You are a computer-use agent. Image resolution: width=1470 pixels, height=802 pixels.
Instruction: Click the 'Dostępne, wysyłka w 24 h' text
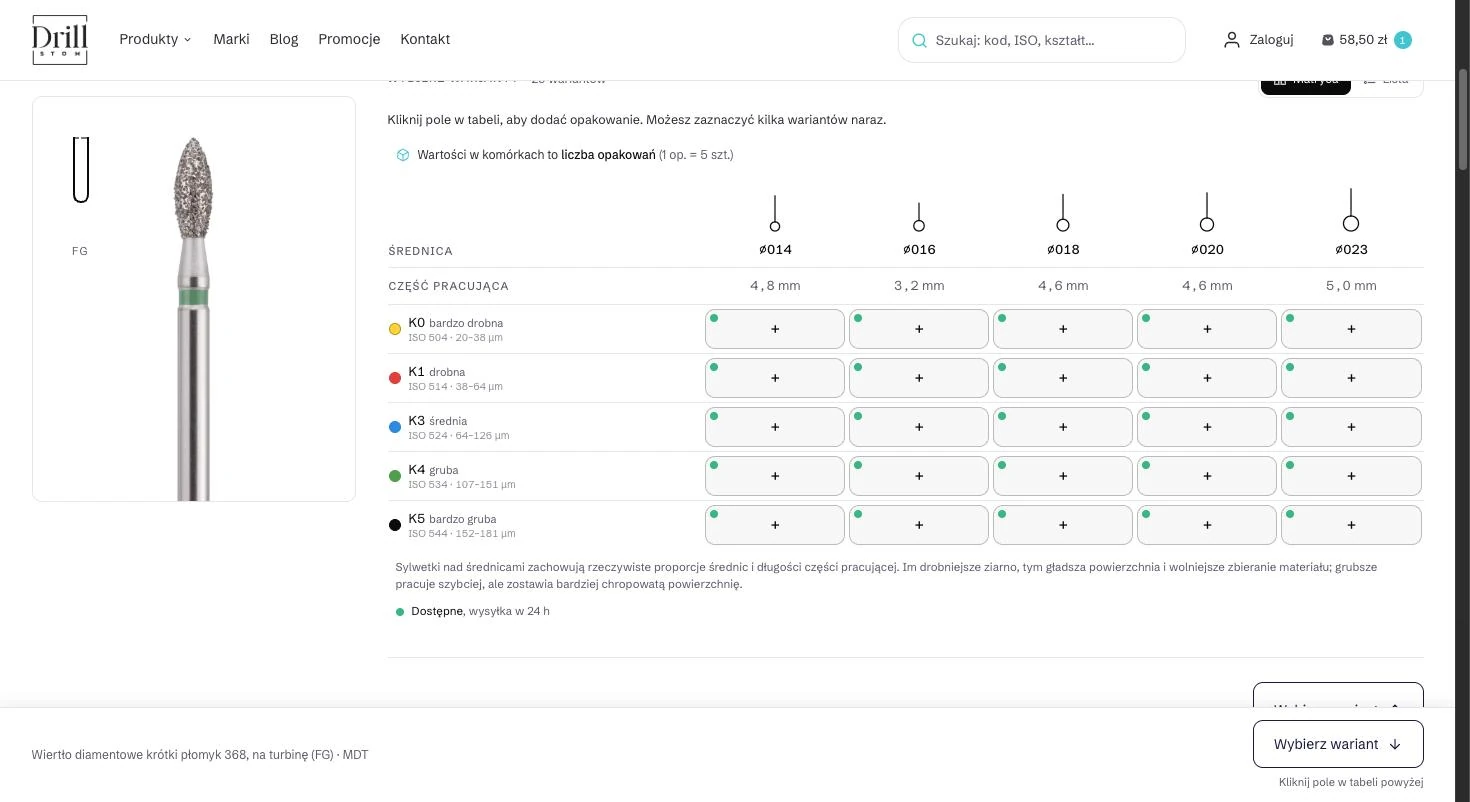click(480, 611)
